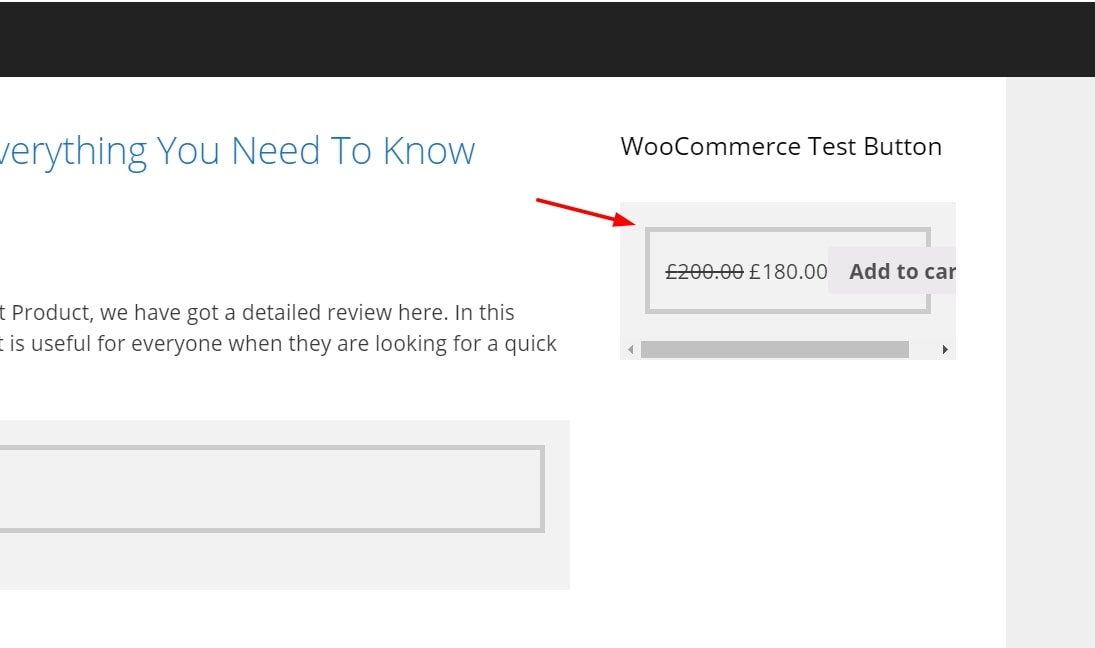Click the horizontal scrollbar thumb in widget
Viewport: 1095px width, 648px height.
[x=774, y=349]
